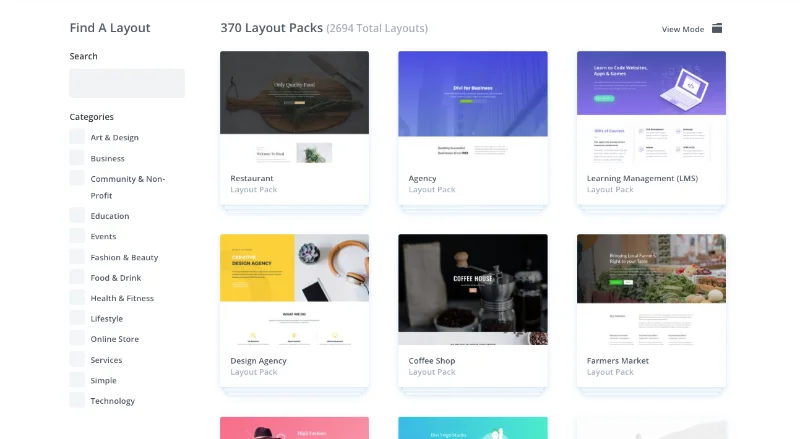Enable the Health & Fitness checkbox
The width and height of the screenshot is (800, 439).
pyautogui.click(x=77, y=298)
